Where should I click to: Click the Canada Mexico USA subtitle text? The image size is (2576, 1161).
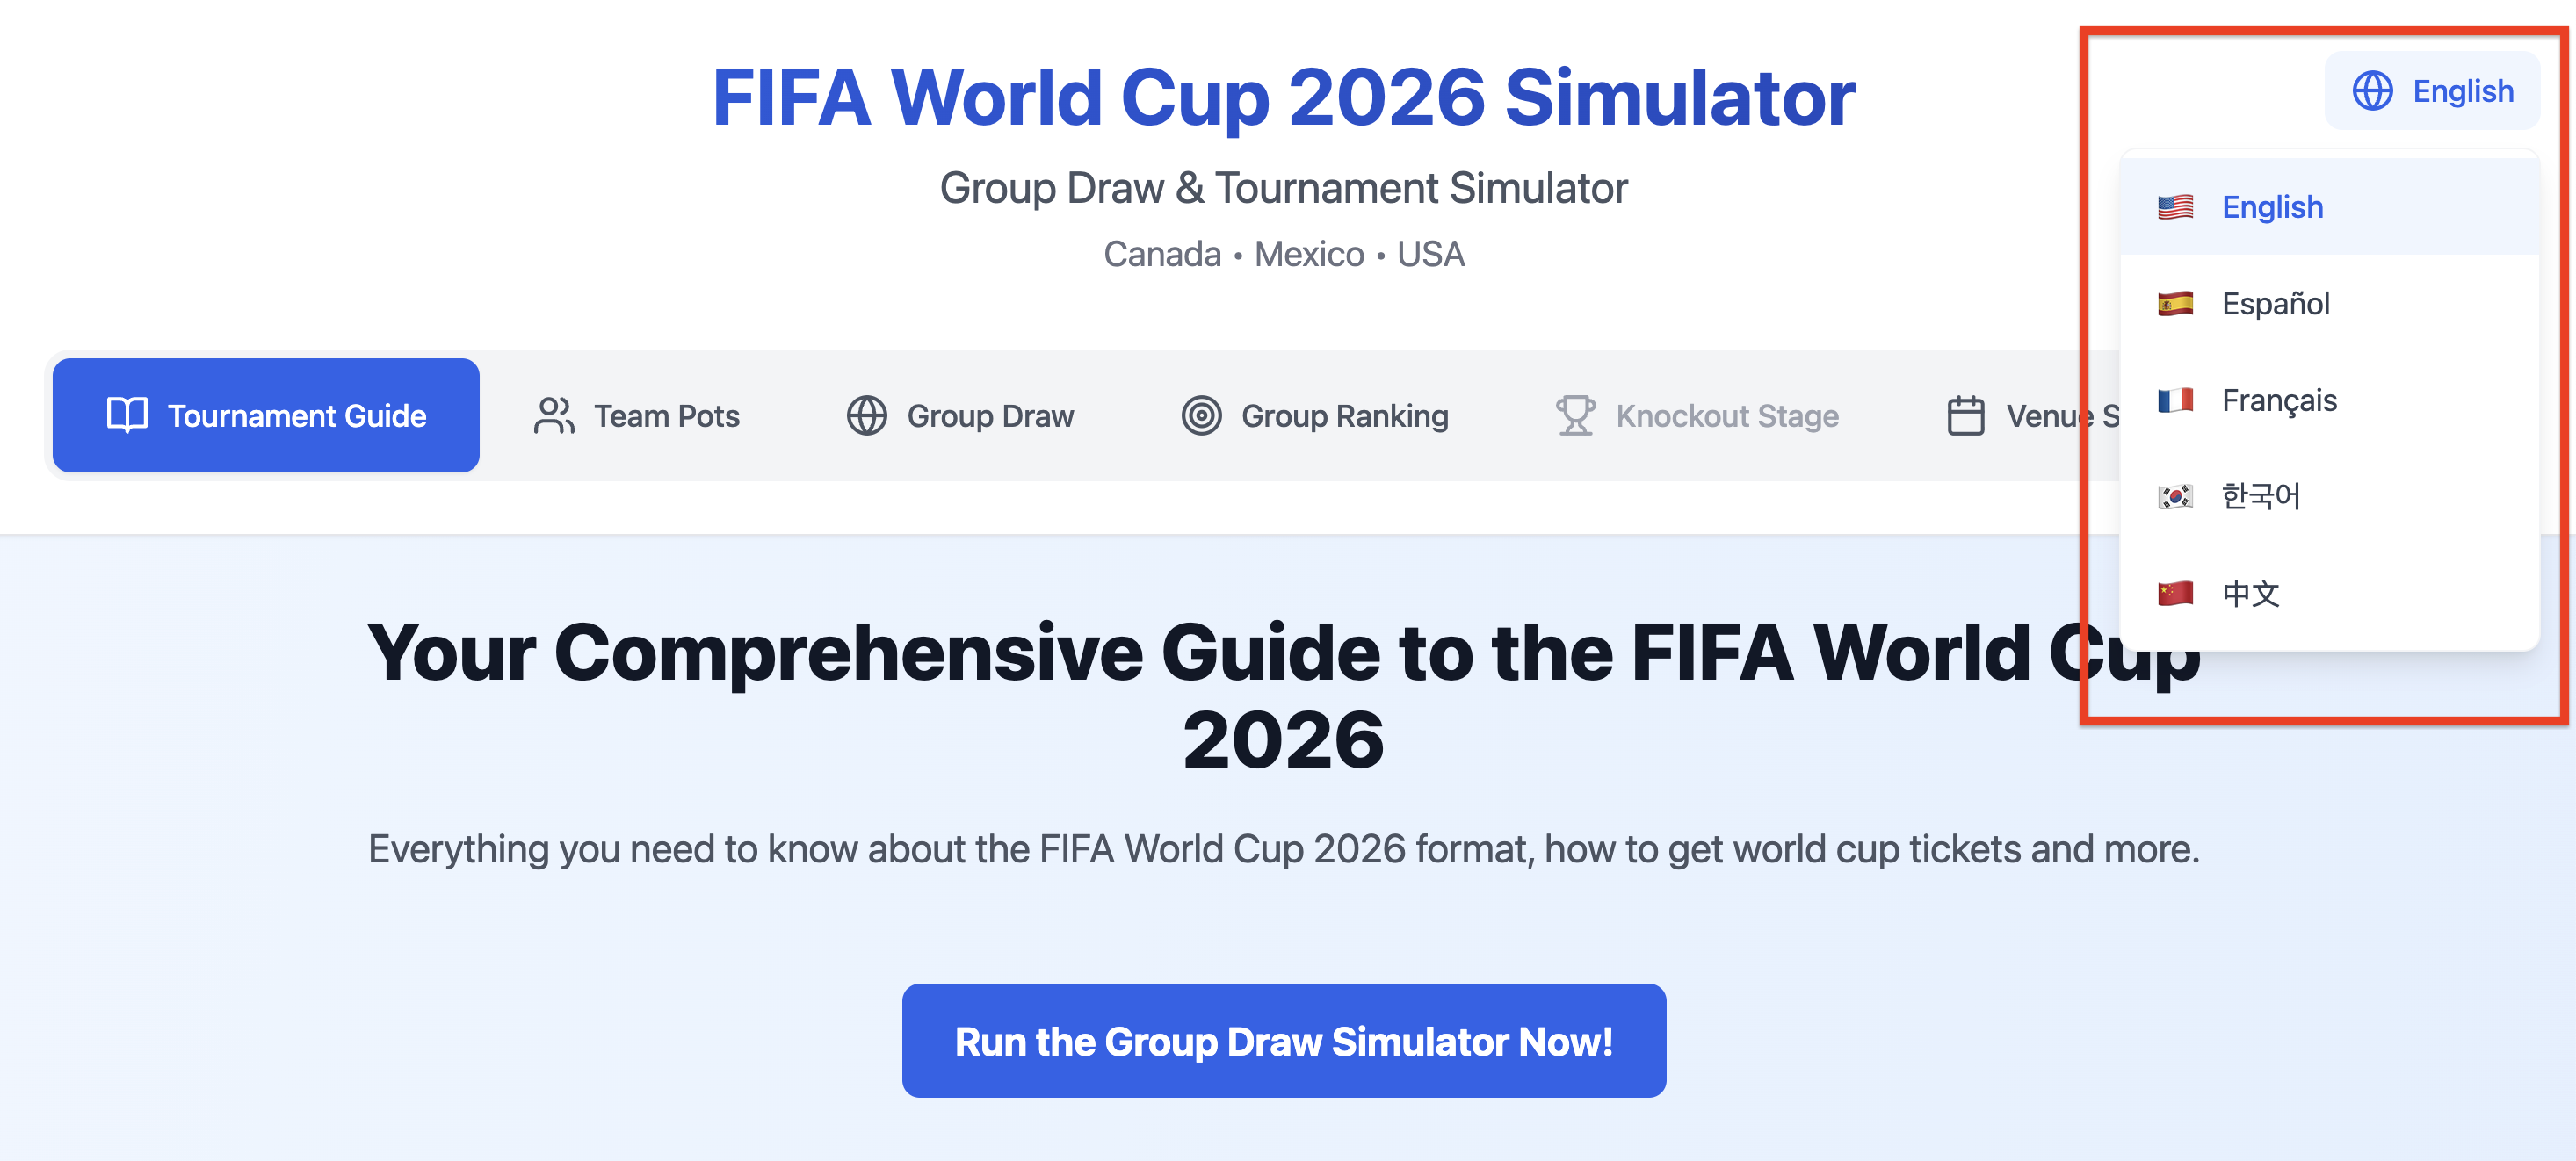point(1284,254)
